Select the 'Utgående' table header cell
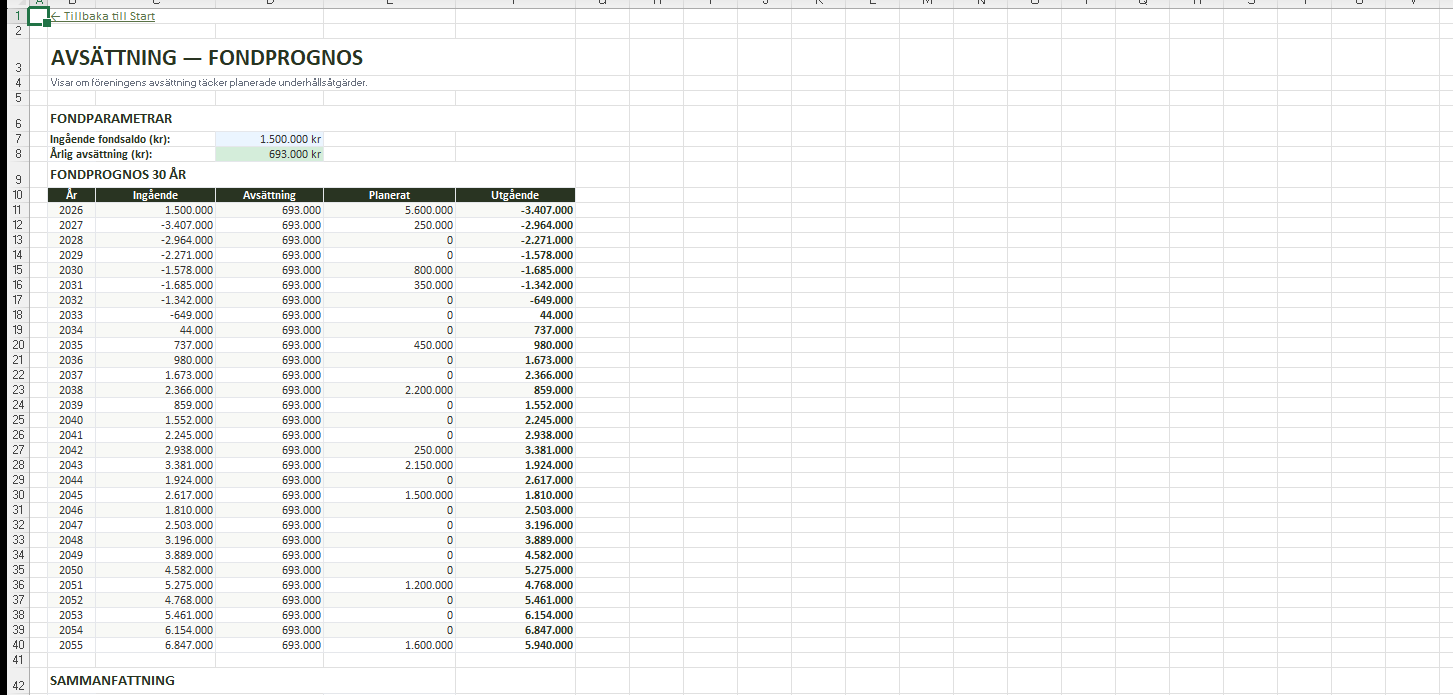The image size is (1453, 695). [x=515, y=195]
